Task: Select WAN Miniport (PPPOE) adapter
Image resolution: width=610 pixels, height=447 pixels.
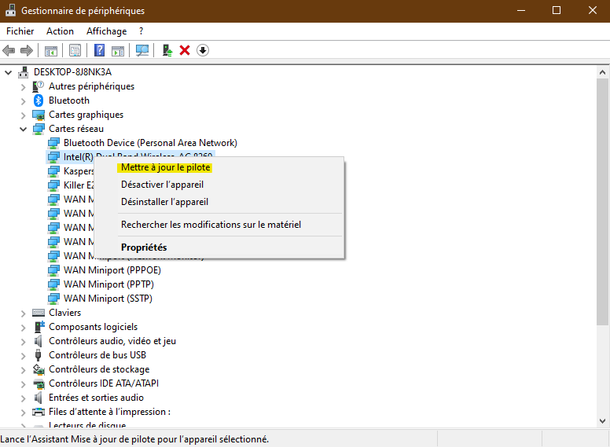Action: coord(112,270)
